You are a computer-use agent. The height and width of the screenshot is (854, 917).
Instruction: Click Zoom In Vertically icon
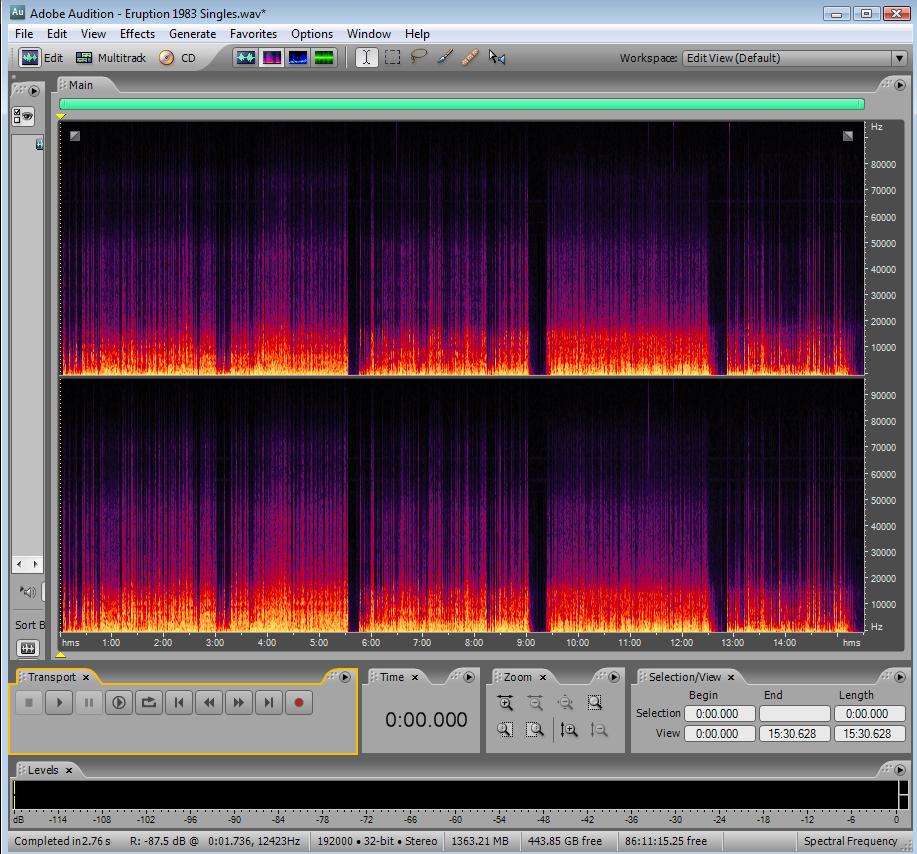(x=569, y=730)
